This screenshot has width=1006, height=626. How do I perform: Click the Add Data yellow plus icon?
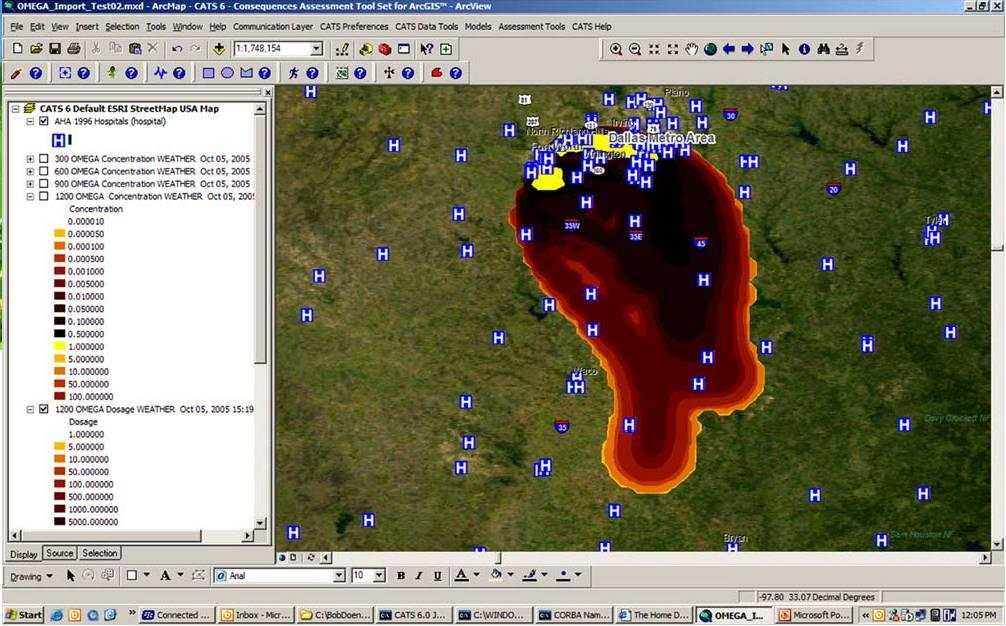(x=219, y=49)
